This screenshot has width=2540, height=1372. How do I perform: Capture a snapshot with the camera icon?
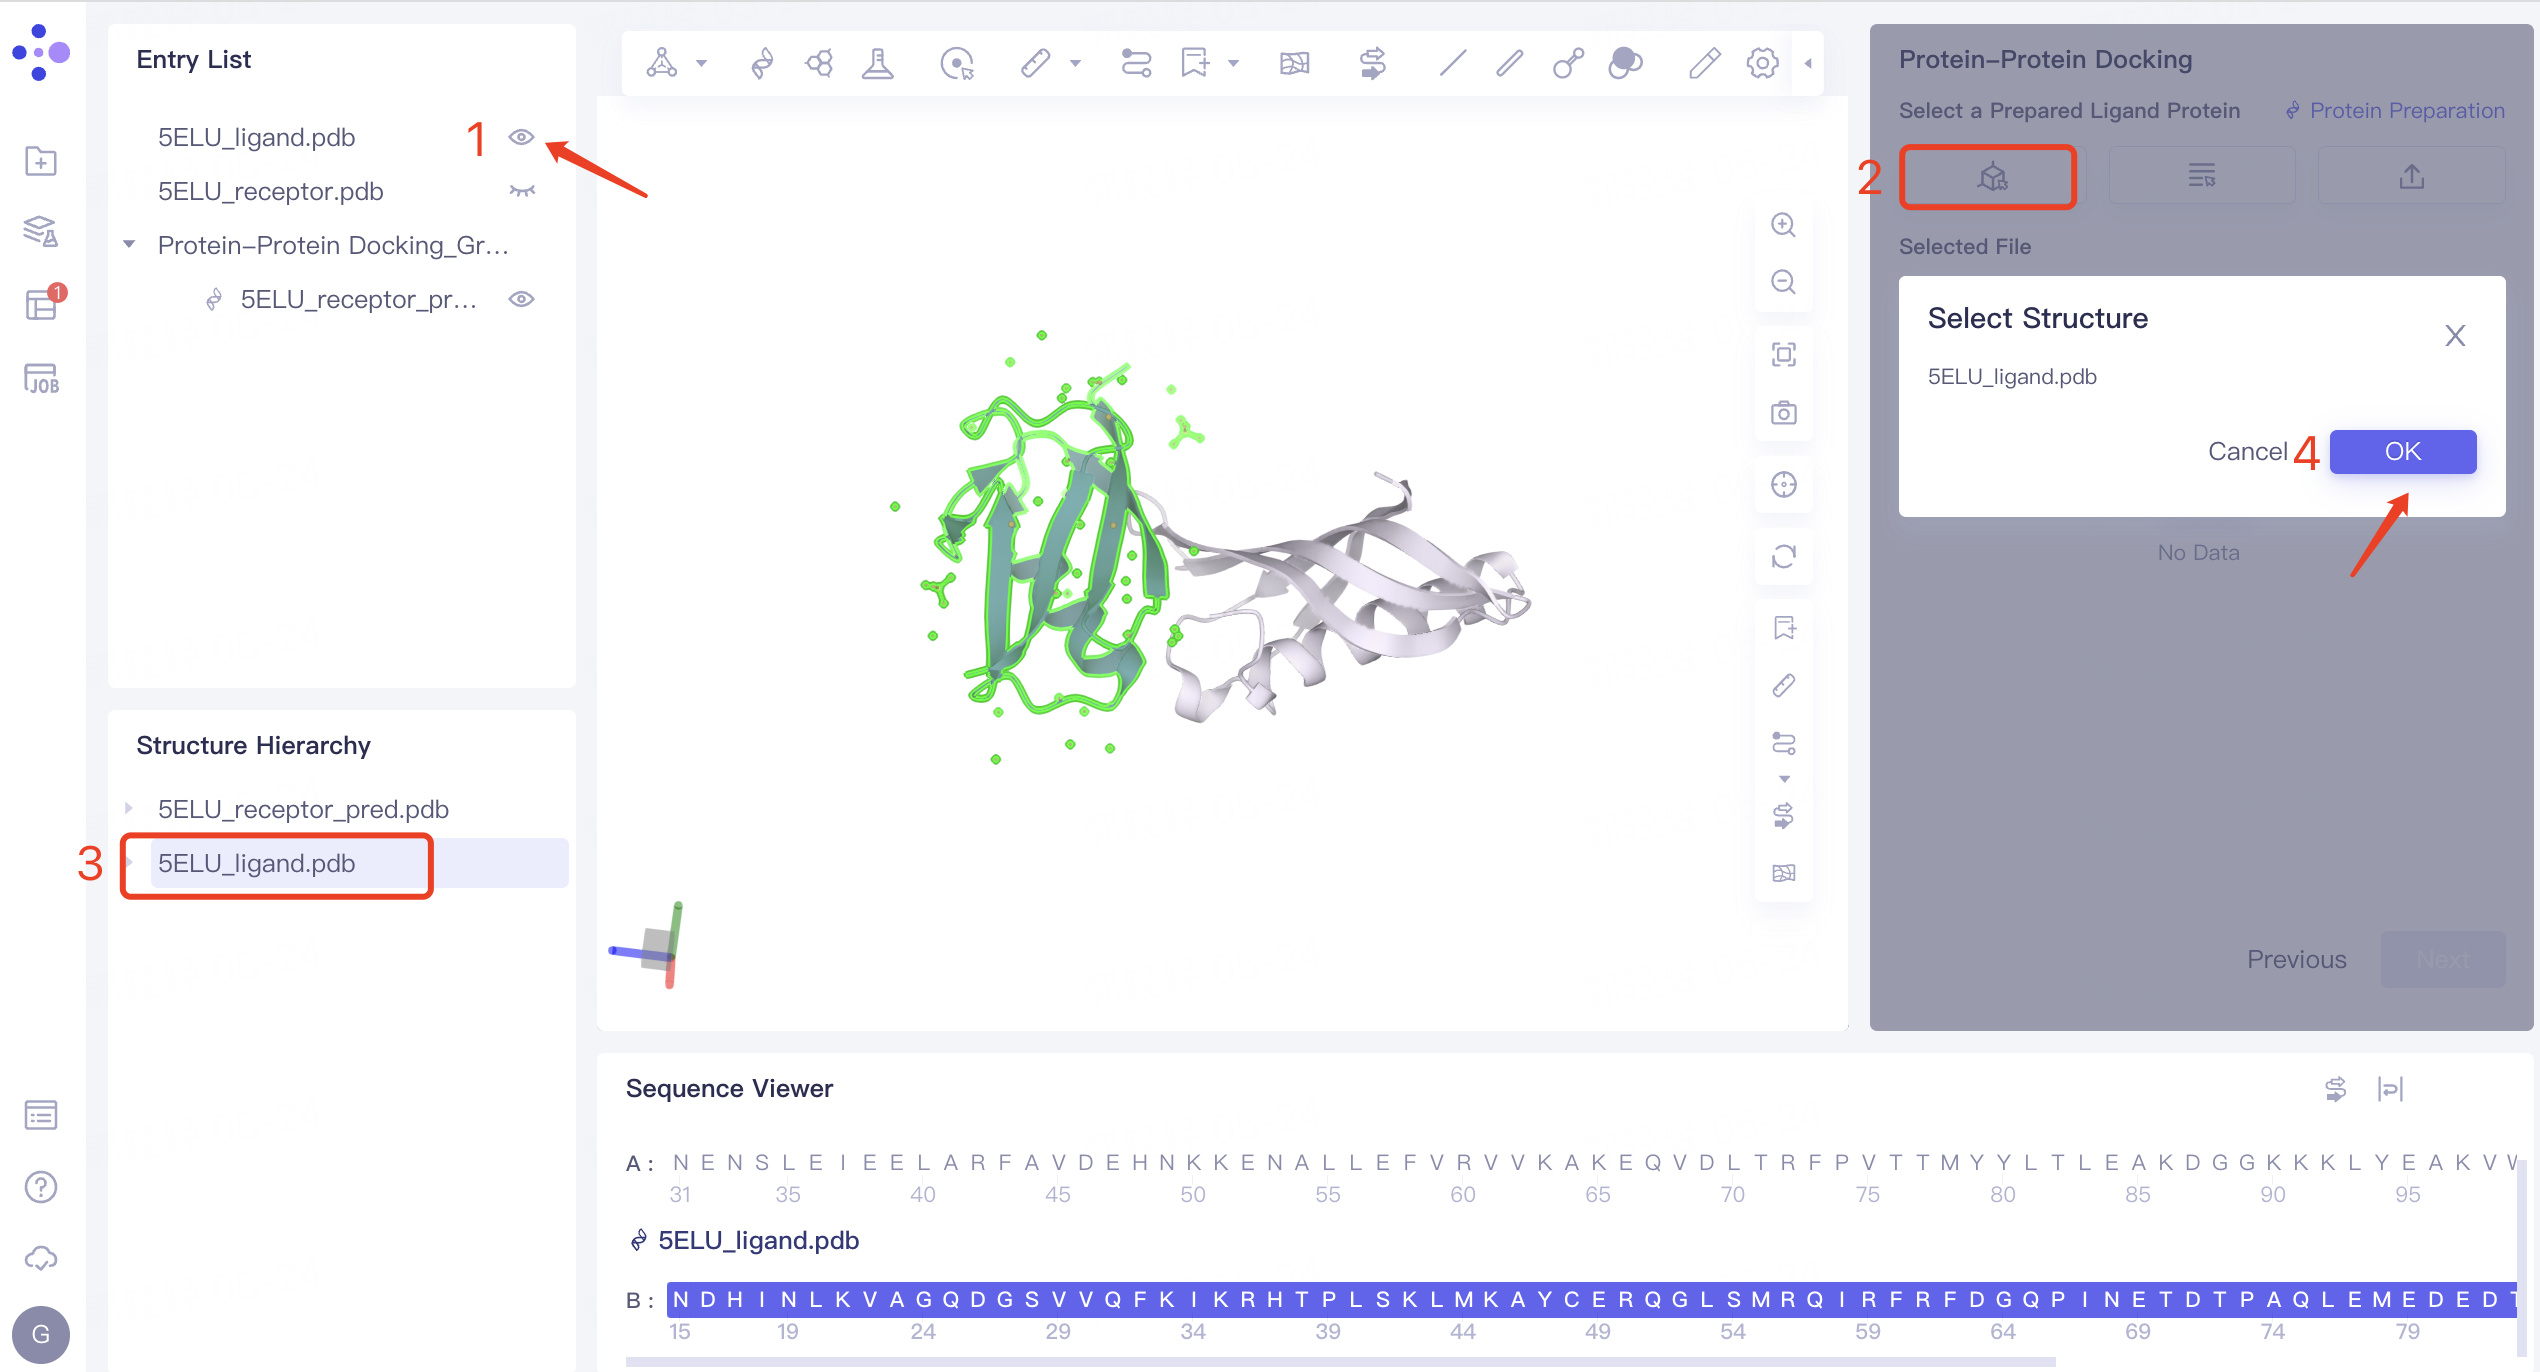(x=1784, y=412)
